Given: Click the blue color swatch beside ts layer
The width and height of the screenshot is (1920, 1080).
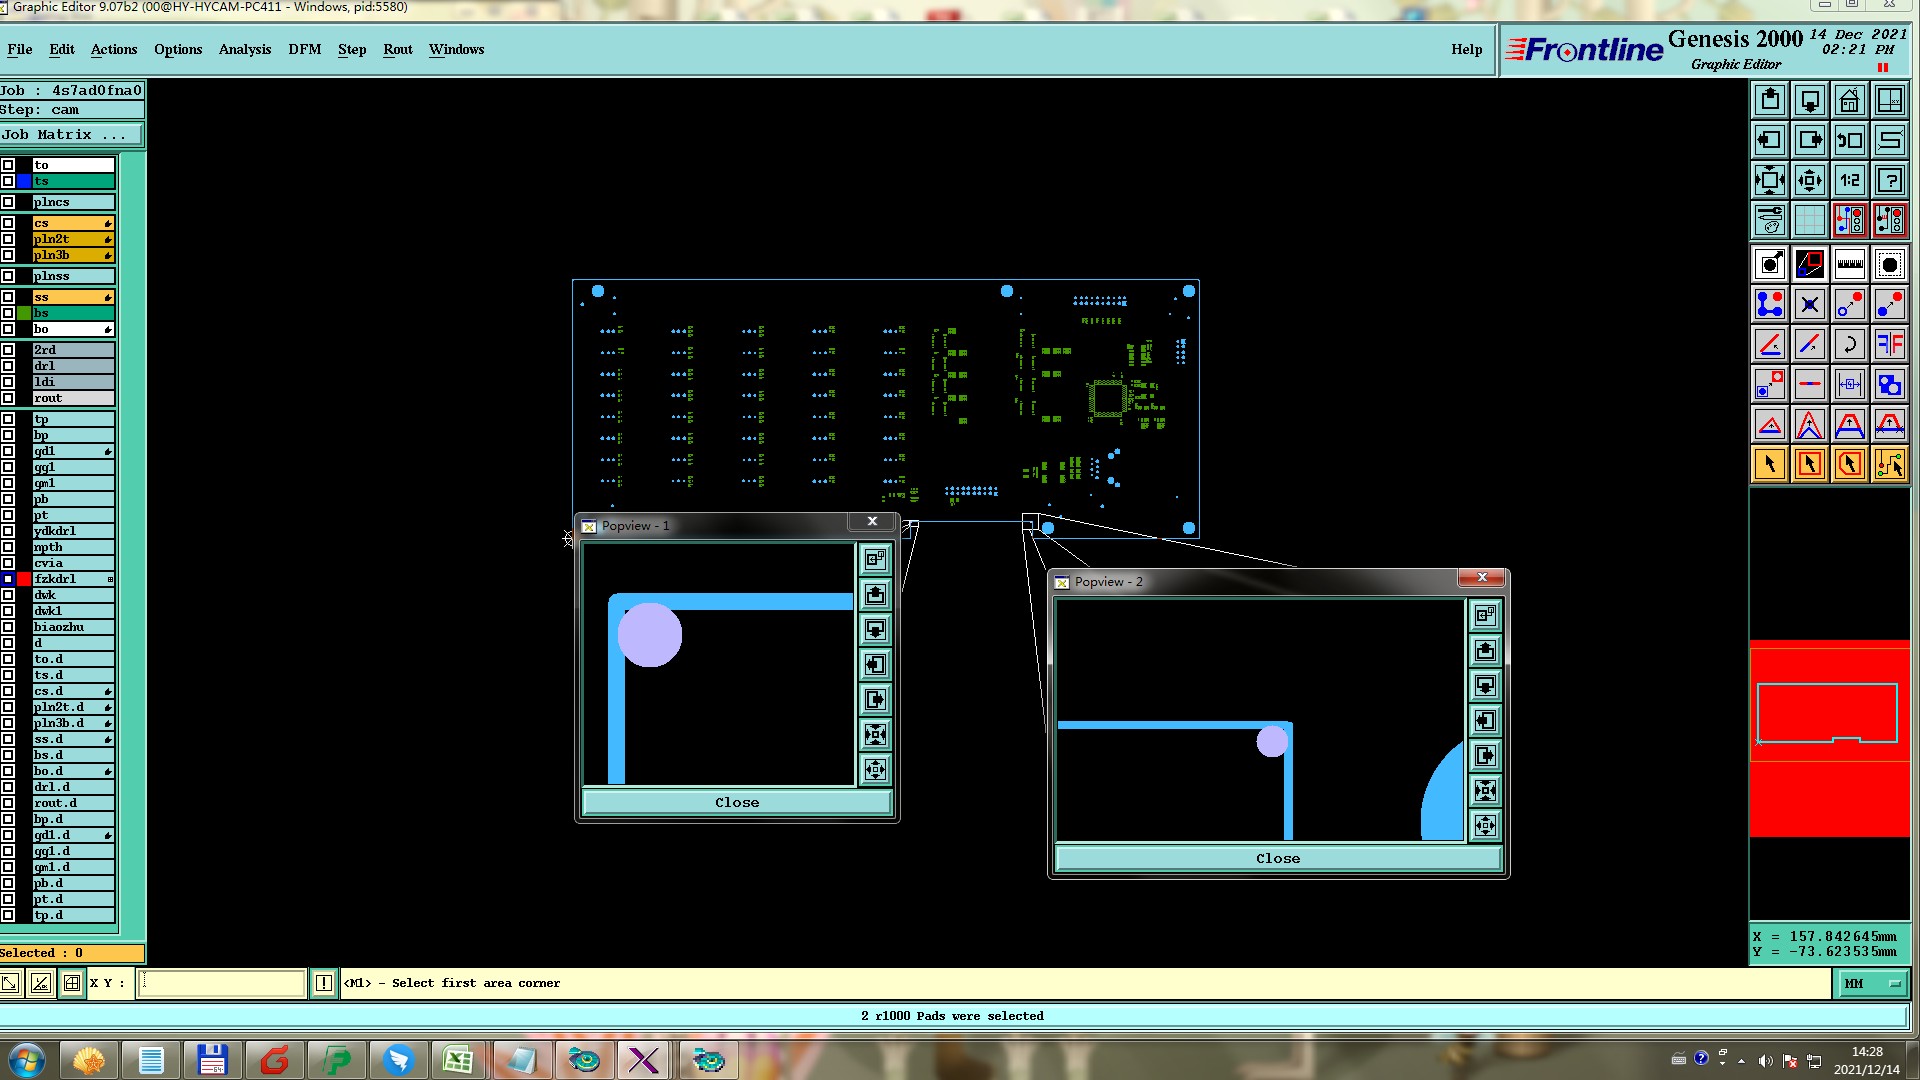Looking at the screenshot, I should [x=24, y=181].
